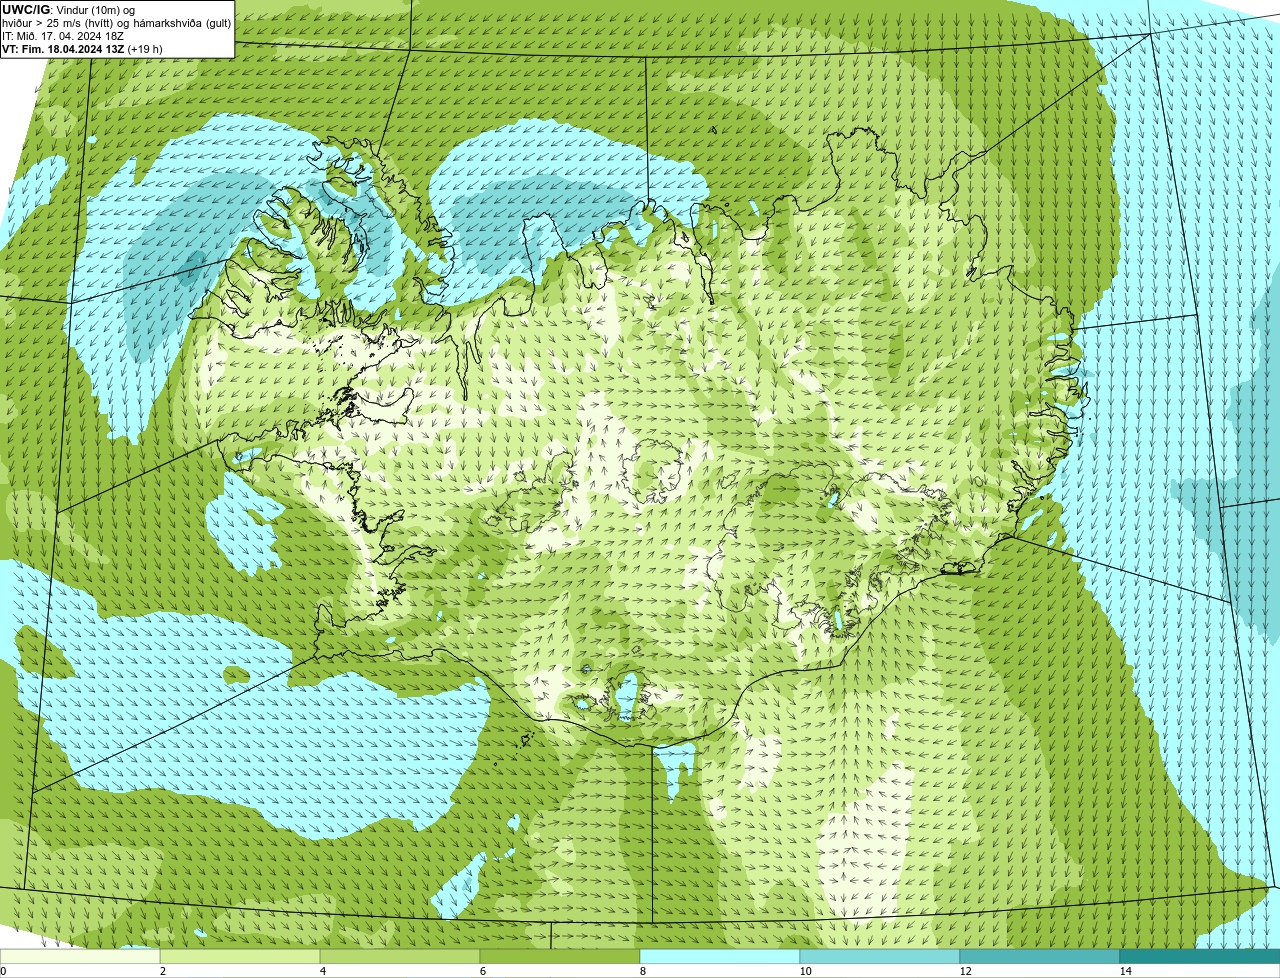Screen dimensions: 1280x978
Task: Click the legend scale label "6"
Action: coord(482,971)
